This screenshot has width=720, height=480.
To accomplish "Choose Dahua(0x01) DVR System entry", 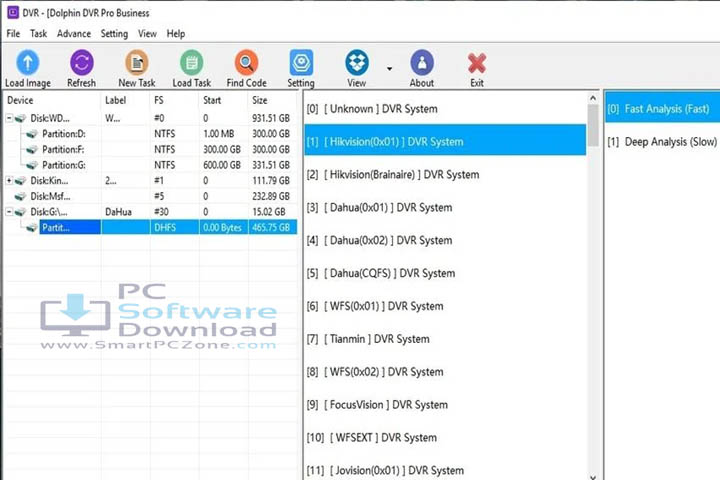I will 444,208.
